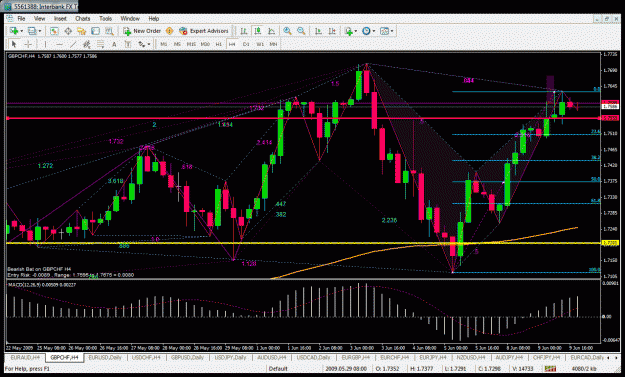Switch to the EURAUD,H4 chart tab

pyautogui.click(x=25, y=357)
